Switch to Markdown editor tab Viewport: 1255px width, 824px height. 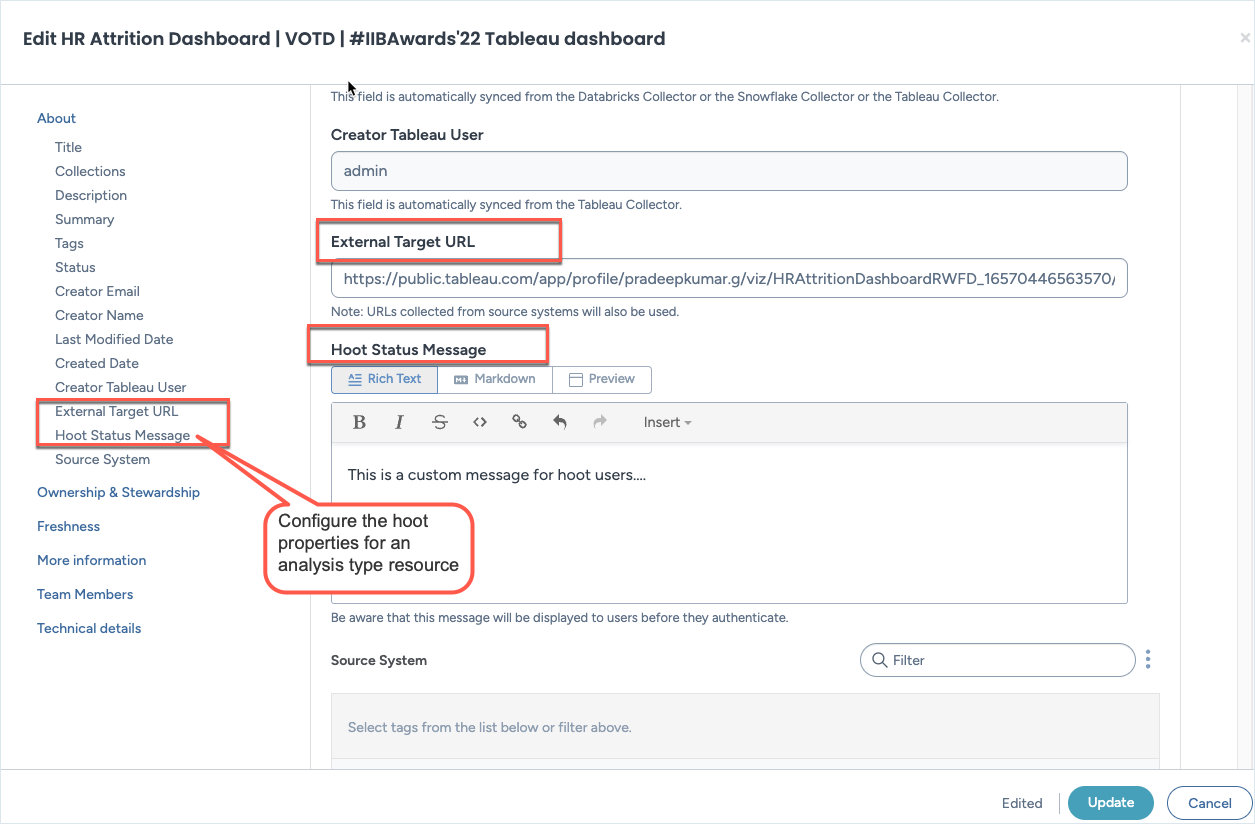tap(494, 379)
